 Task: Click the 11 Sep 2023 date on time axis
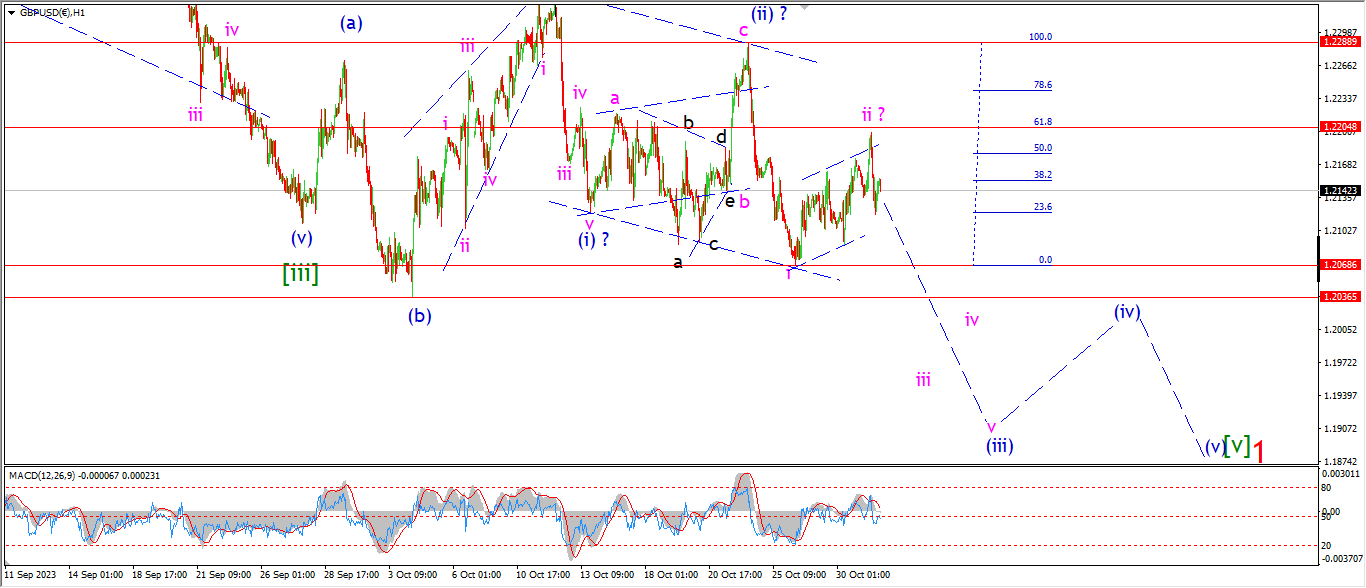point(27,575)
